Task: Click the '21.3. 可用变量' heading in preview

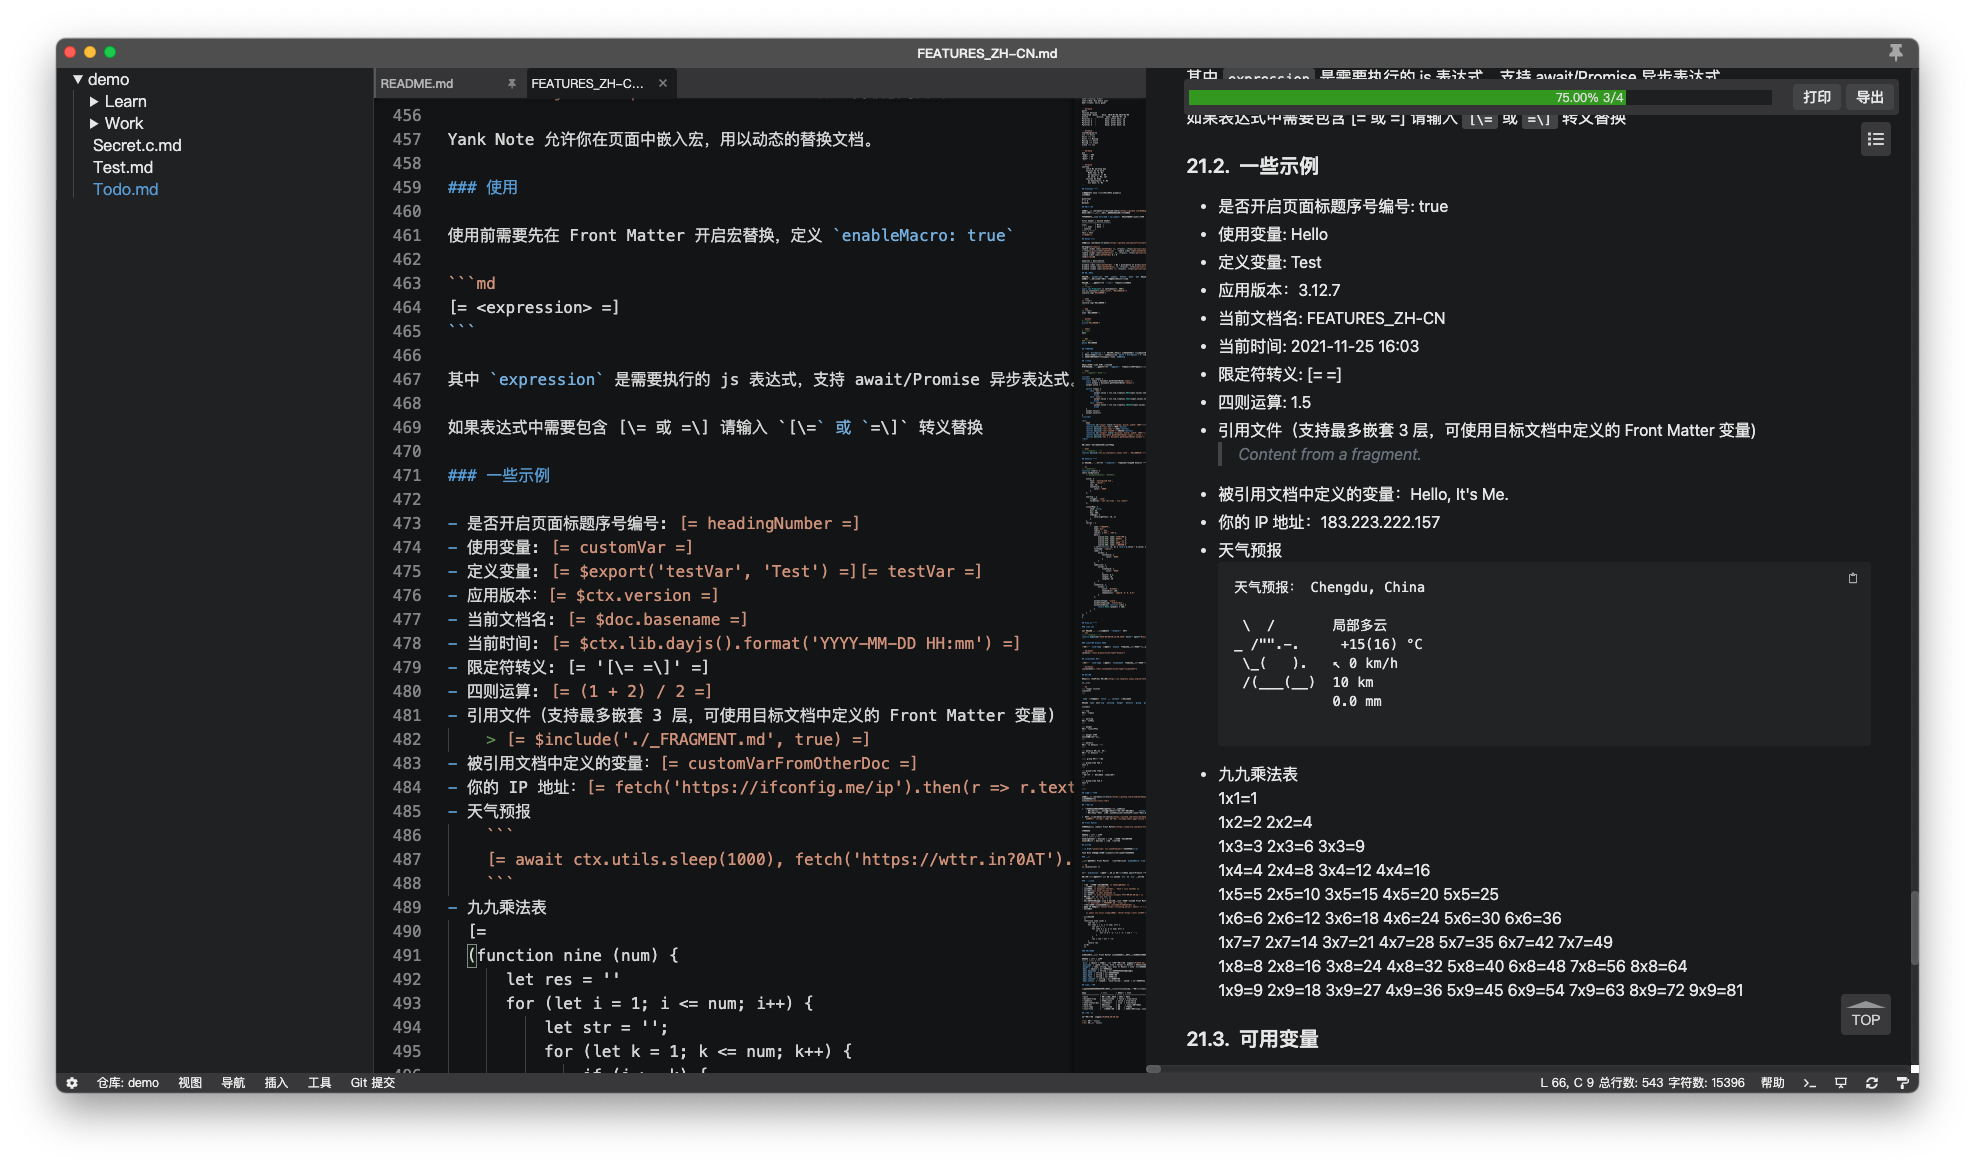Action: [1252, 1039]
